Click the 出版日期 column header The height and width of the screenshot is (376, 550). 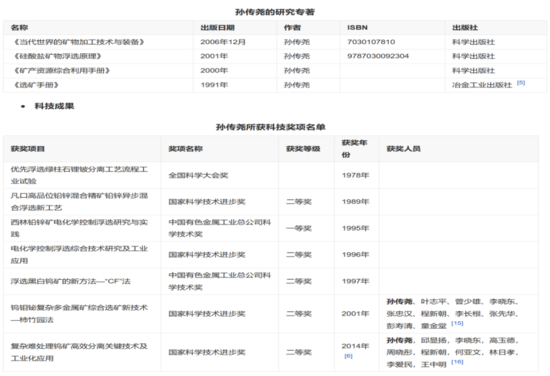click(x=217, y=27)
